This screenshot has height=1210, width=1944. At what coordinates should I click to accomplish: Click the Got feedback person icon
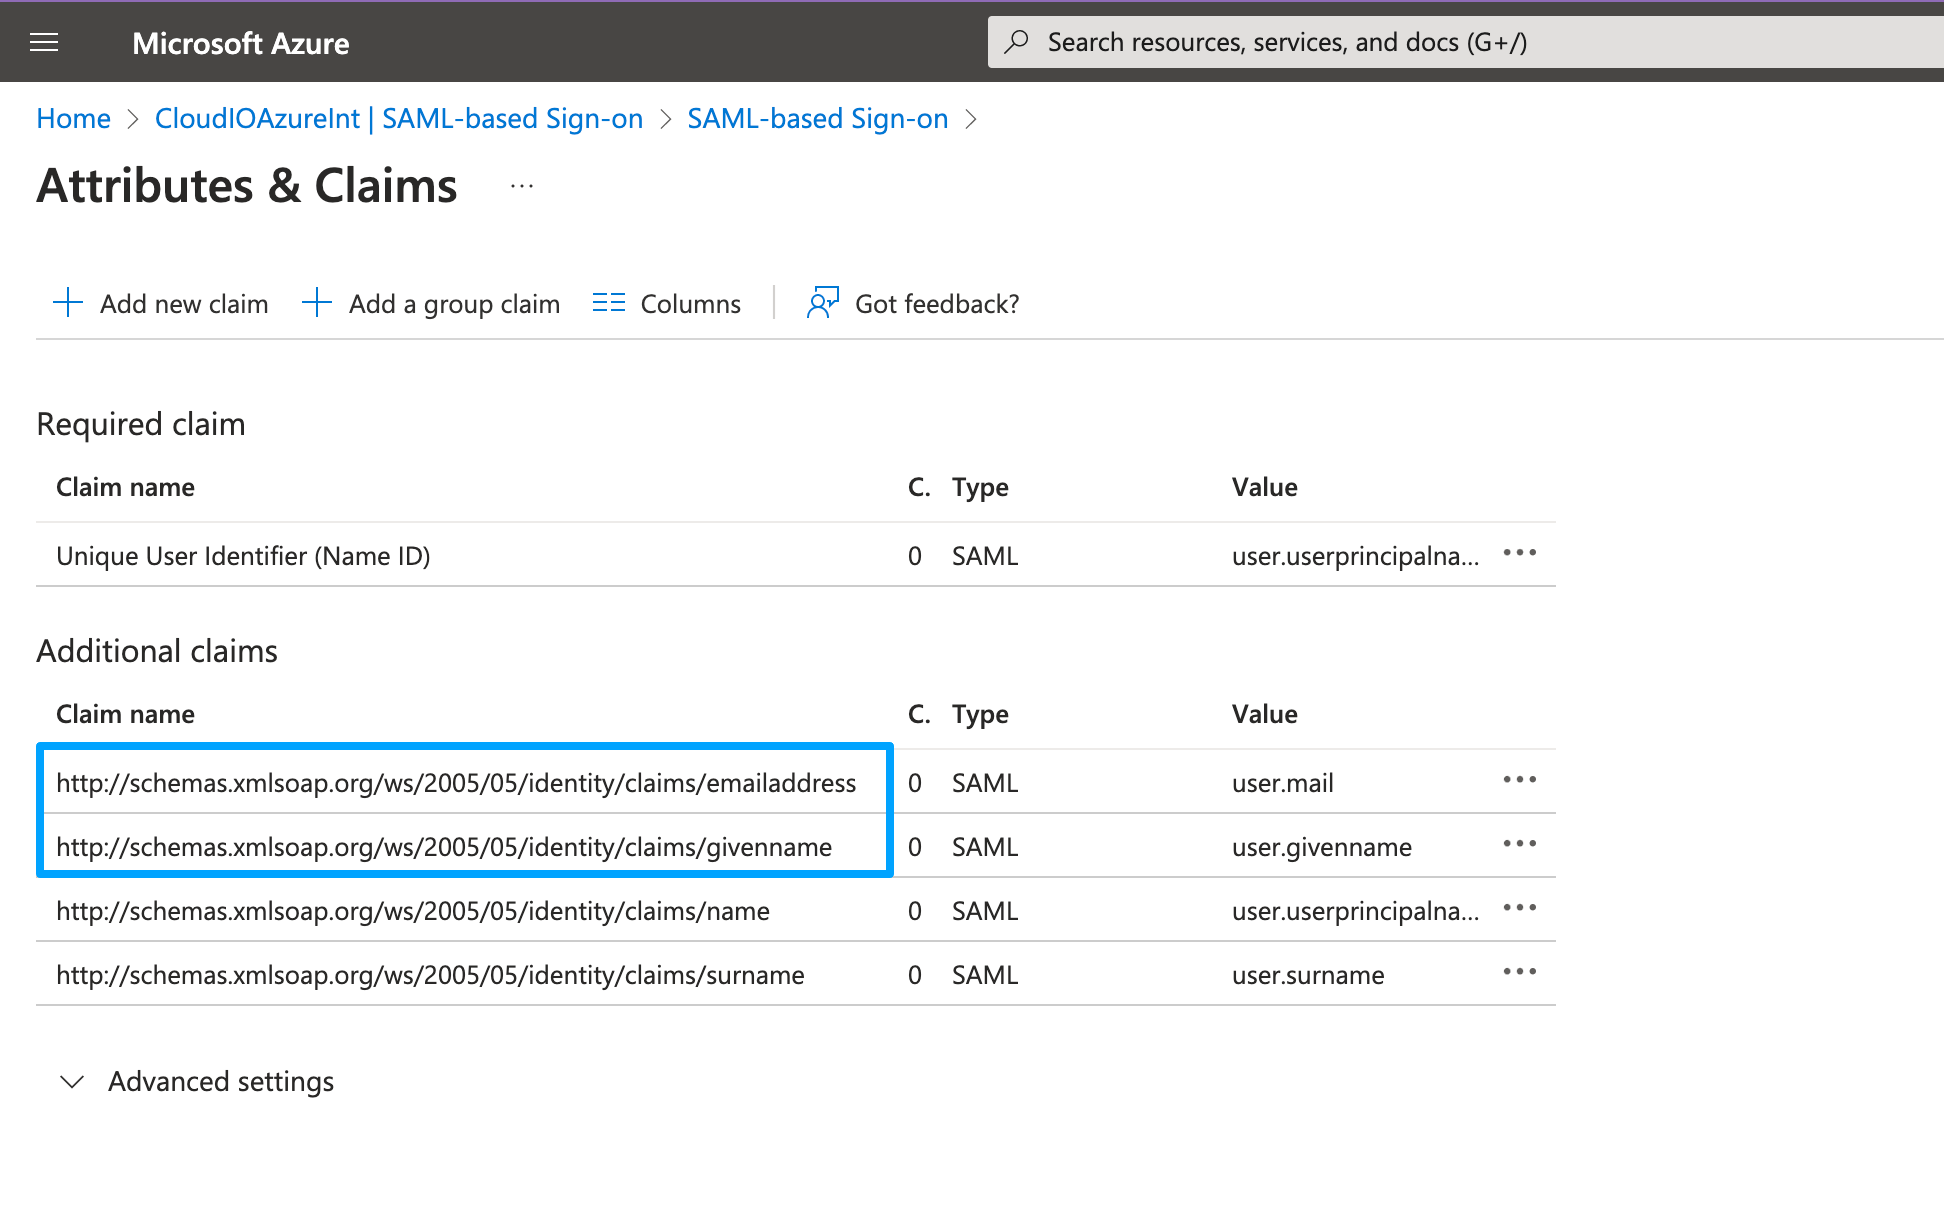822,303
